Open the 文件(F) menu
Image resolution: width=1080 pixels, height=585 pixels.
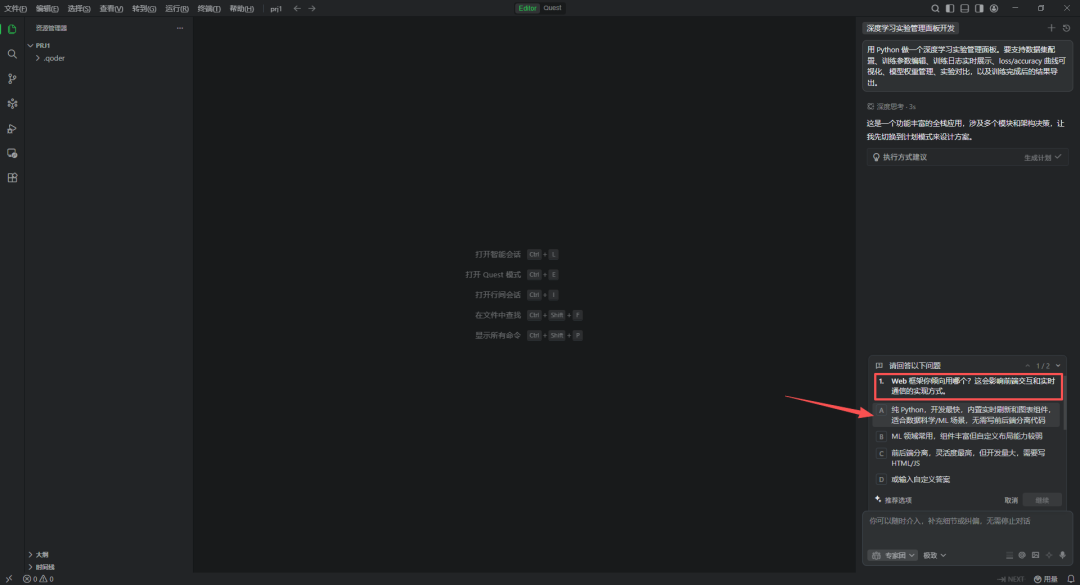(x=14, y=8)
